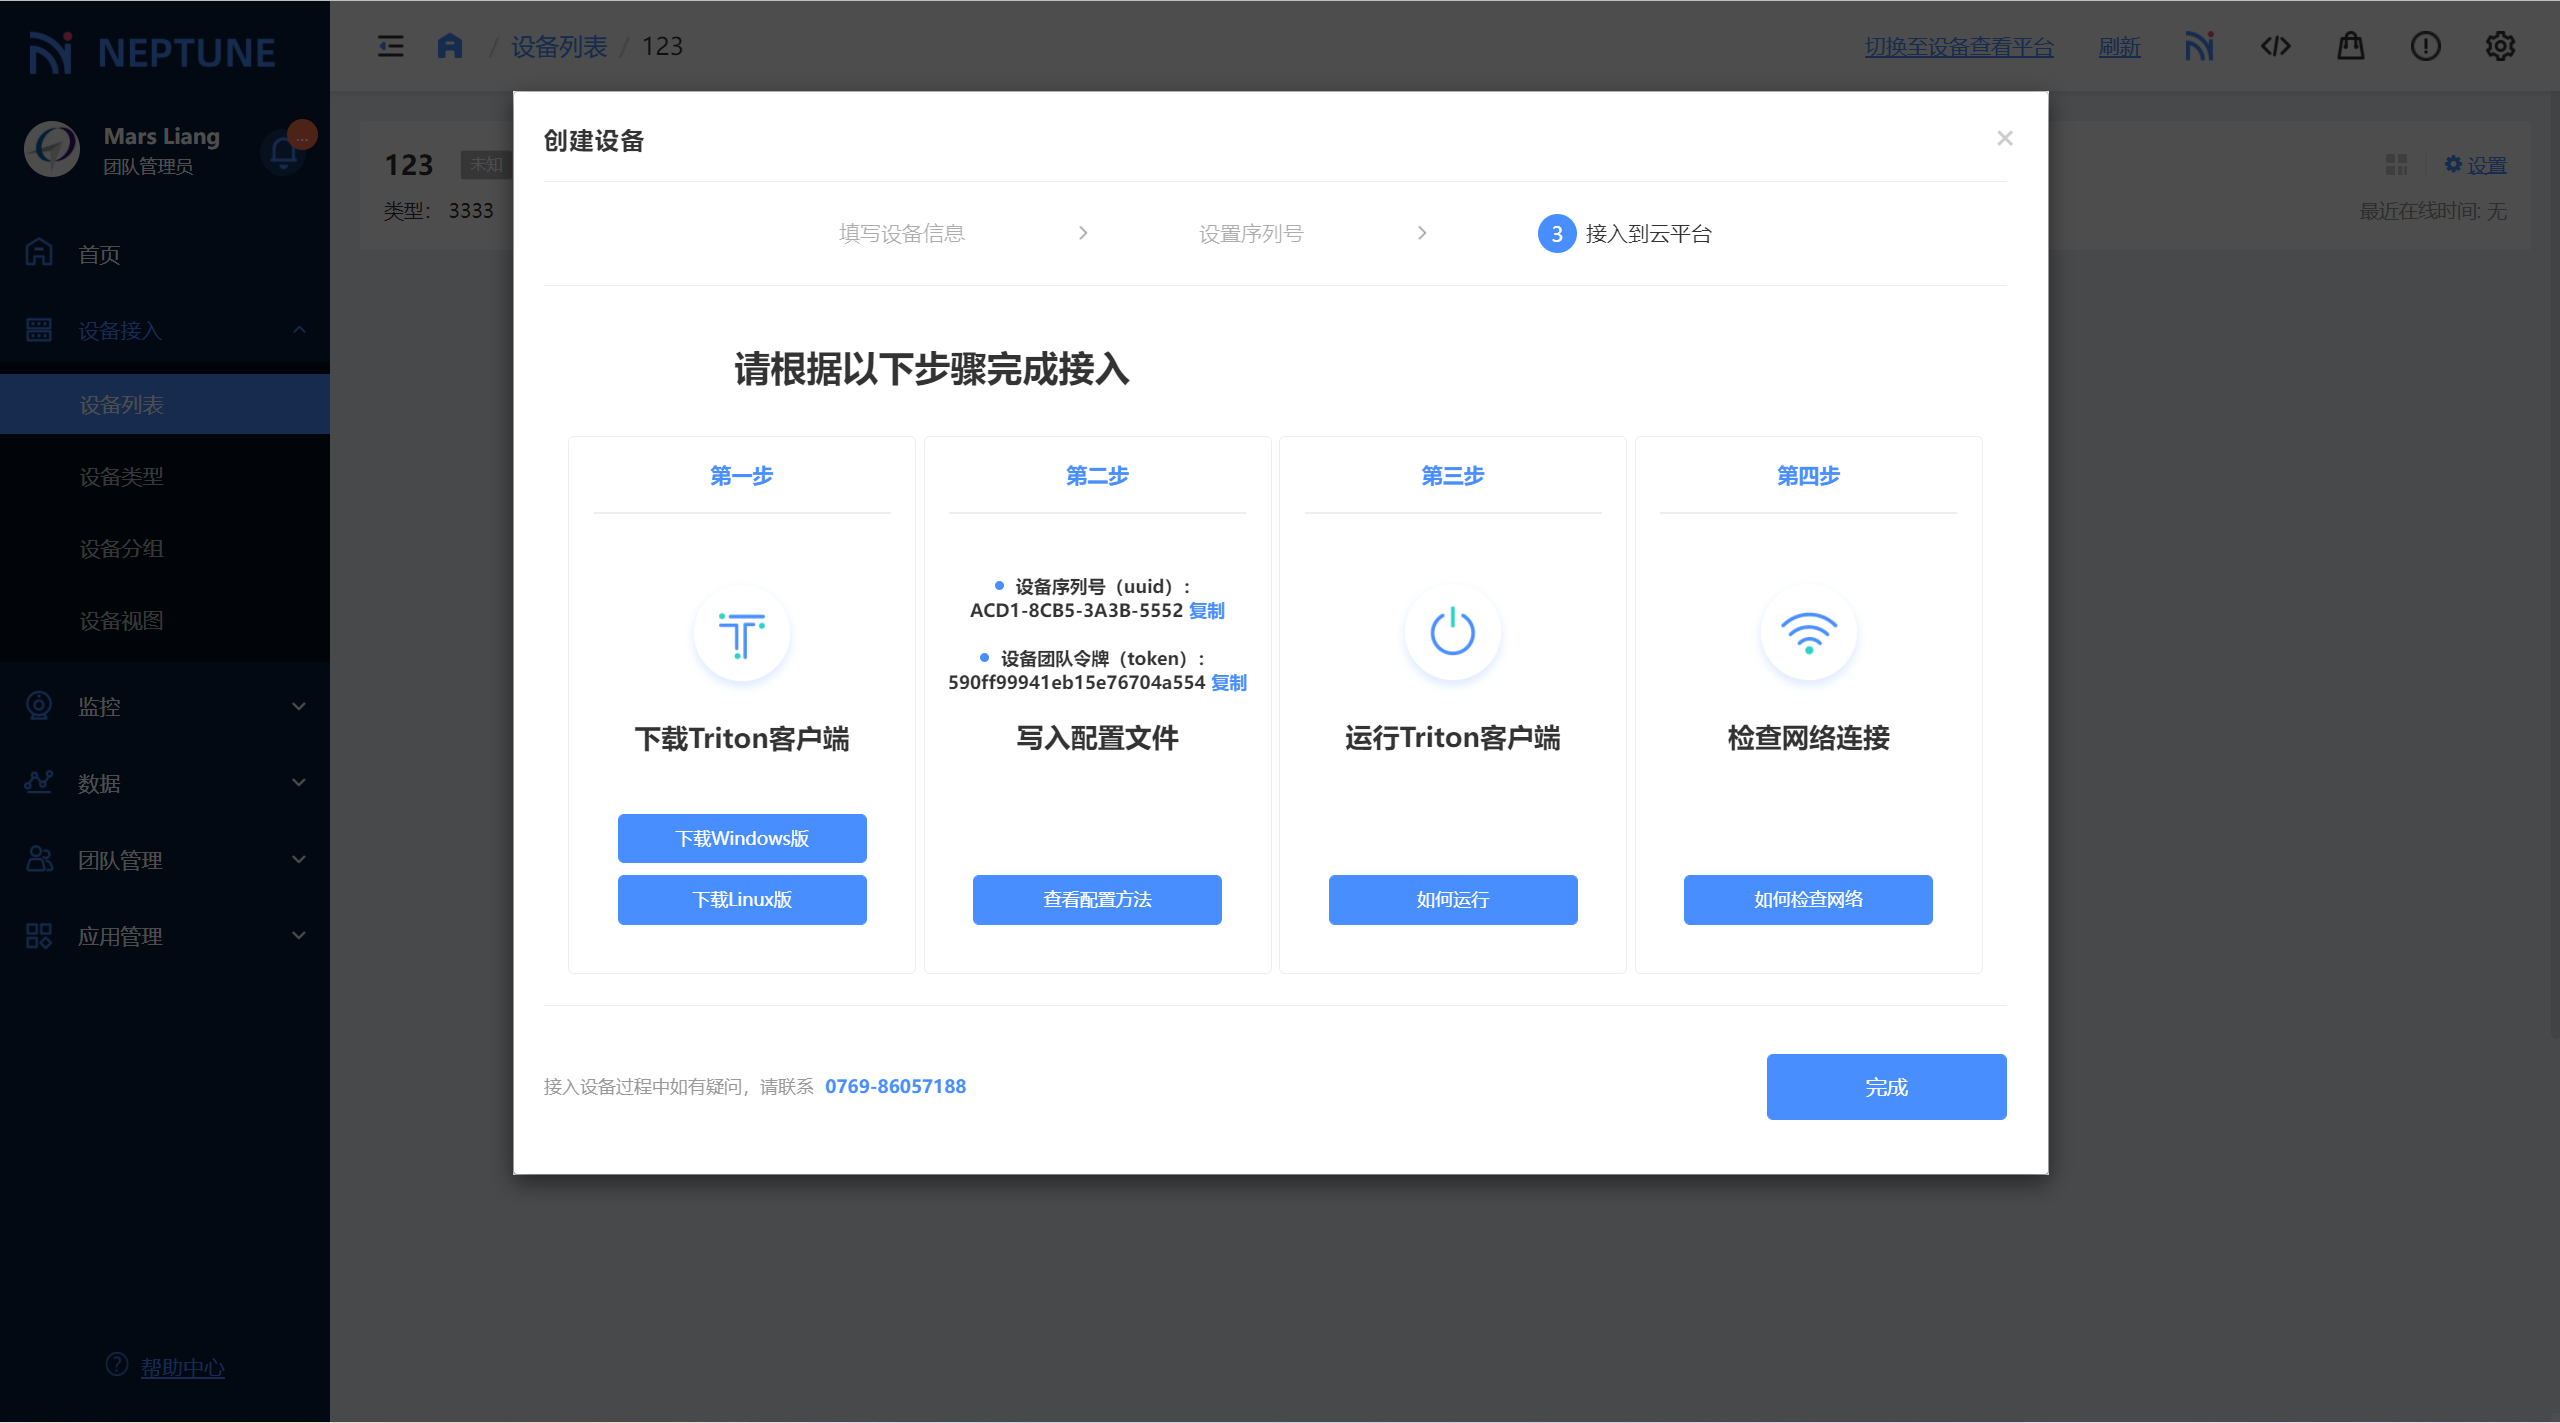The width and height of the screenshot is (2560, 1423).
Task: Click the Triton T download icon
Action: [741, 634]
